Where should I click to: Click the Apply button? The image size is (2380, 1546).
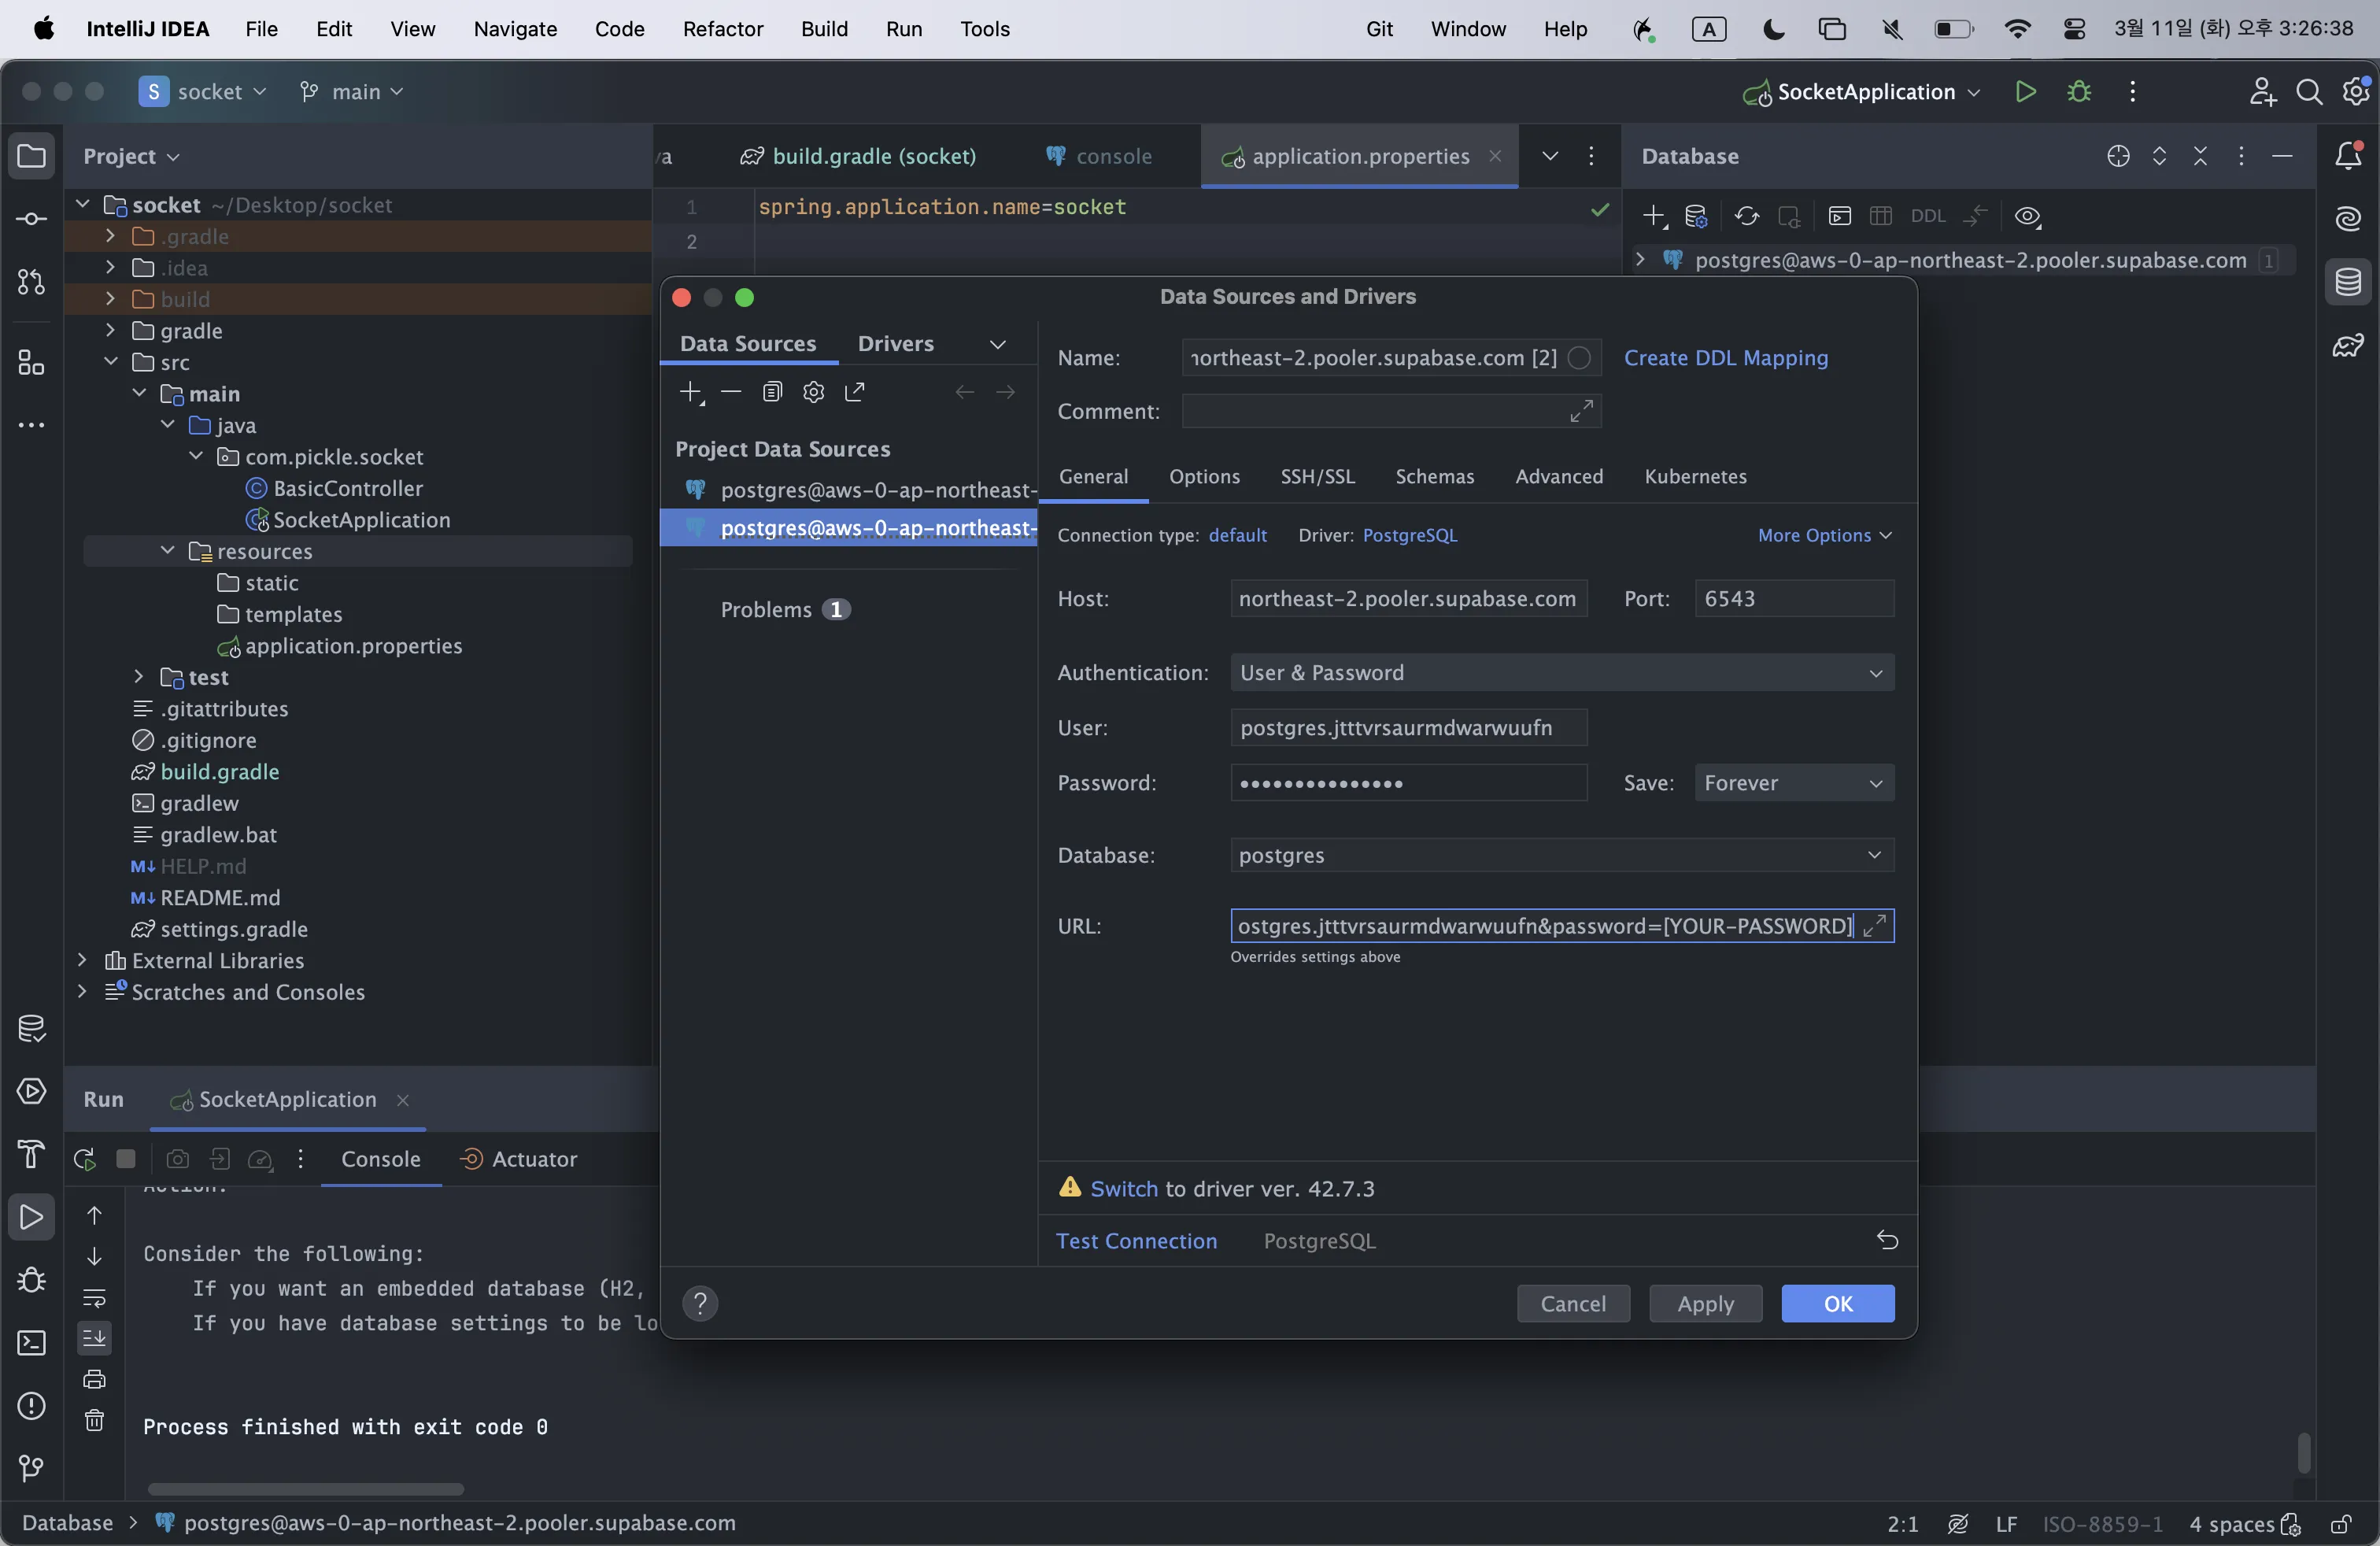click(1704, 1303)
